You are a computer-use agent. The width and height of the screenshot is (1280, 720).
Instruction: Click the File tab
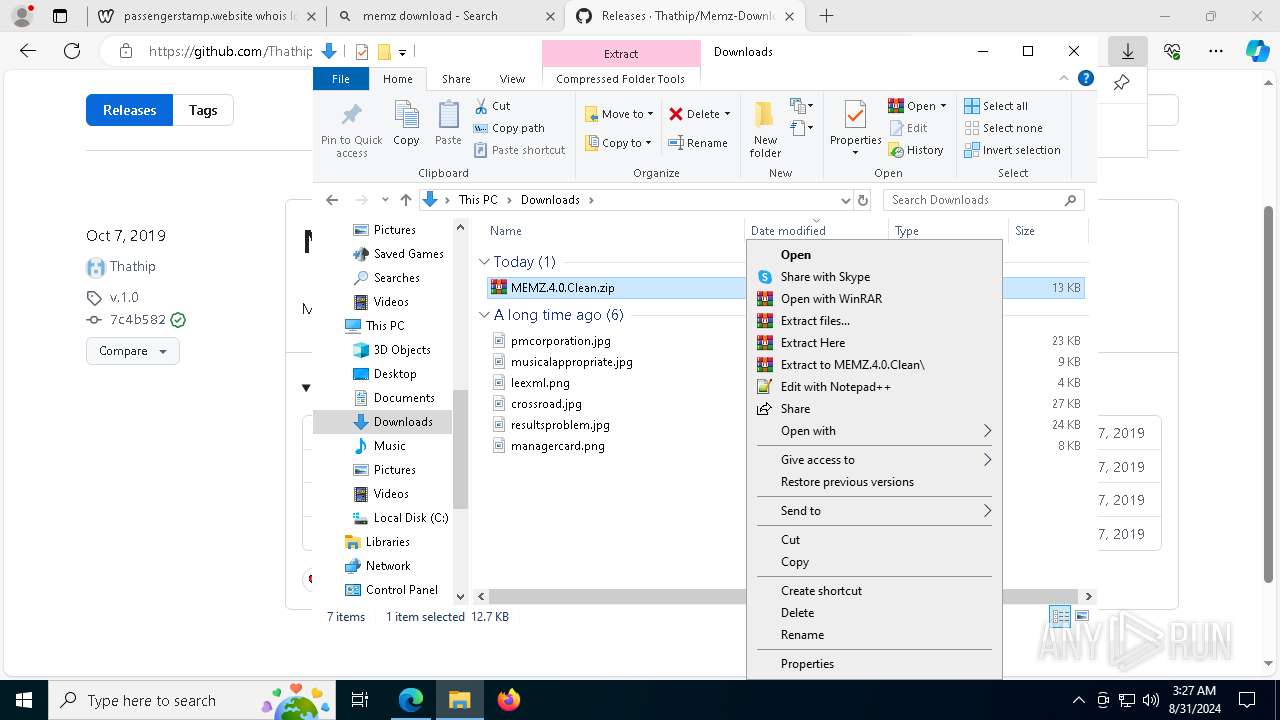[340, 79]
